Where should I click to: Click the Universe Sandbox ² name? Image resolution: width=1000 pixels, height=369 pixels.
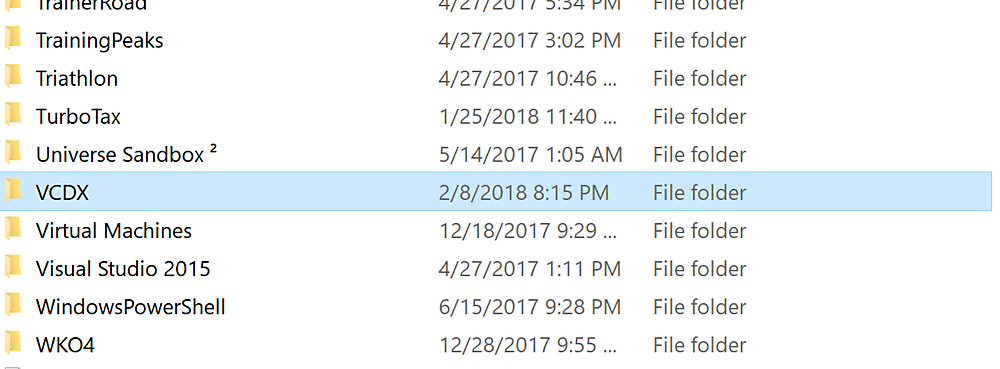coord(126,154)
